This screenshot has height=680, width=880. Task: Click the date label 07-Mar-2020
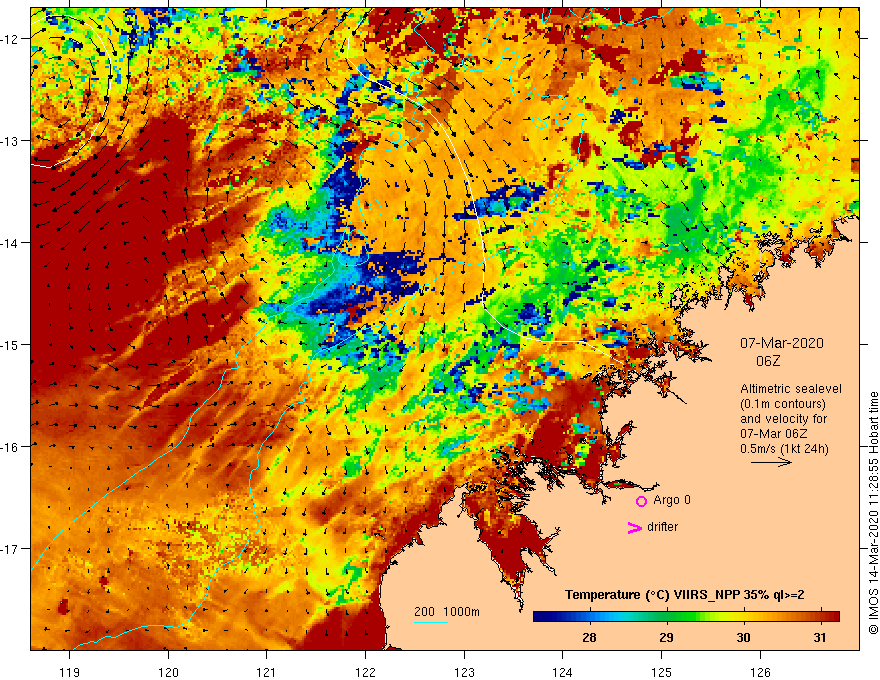pyautogui.click(x=781, y=343)
